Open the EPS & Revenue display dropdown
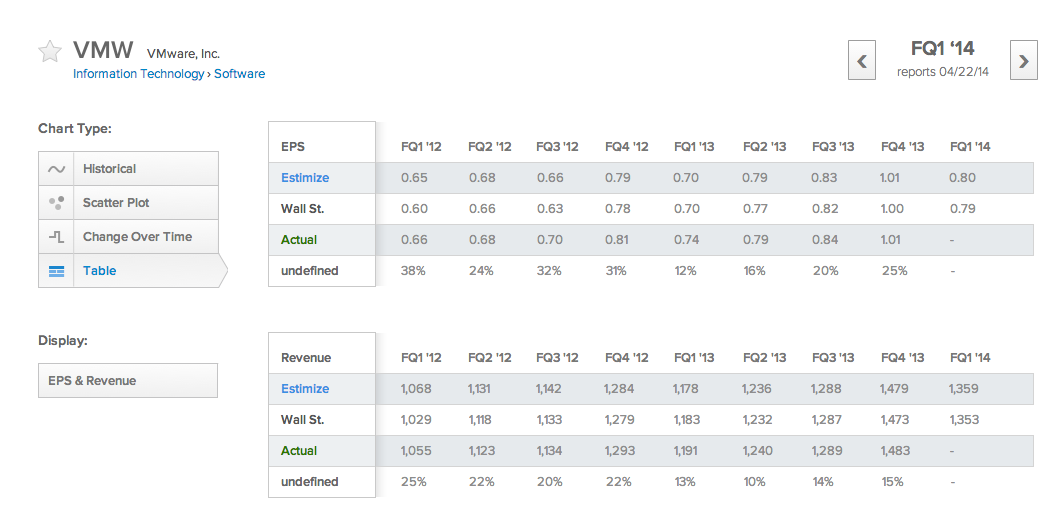Image resolution: width=1059 pixels, height=510 pixels. (128, 381)
